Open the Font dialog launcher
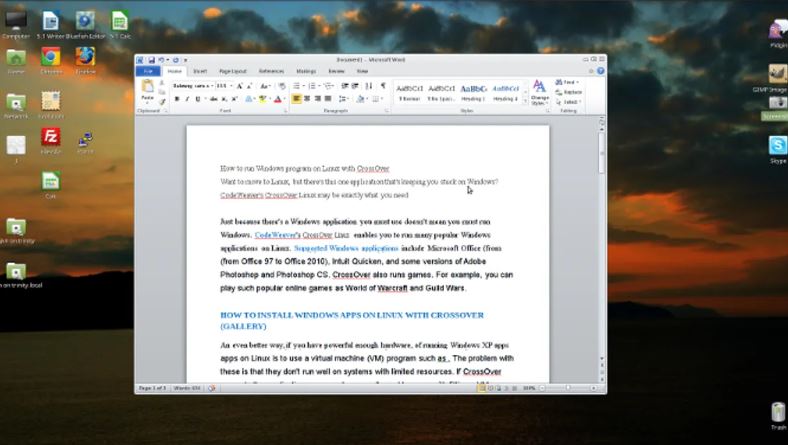The image size is (788, 445). coord(286,111)
